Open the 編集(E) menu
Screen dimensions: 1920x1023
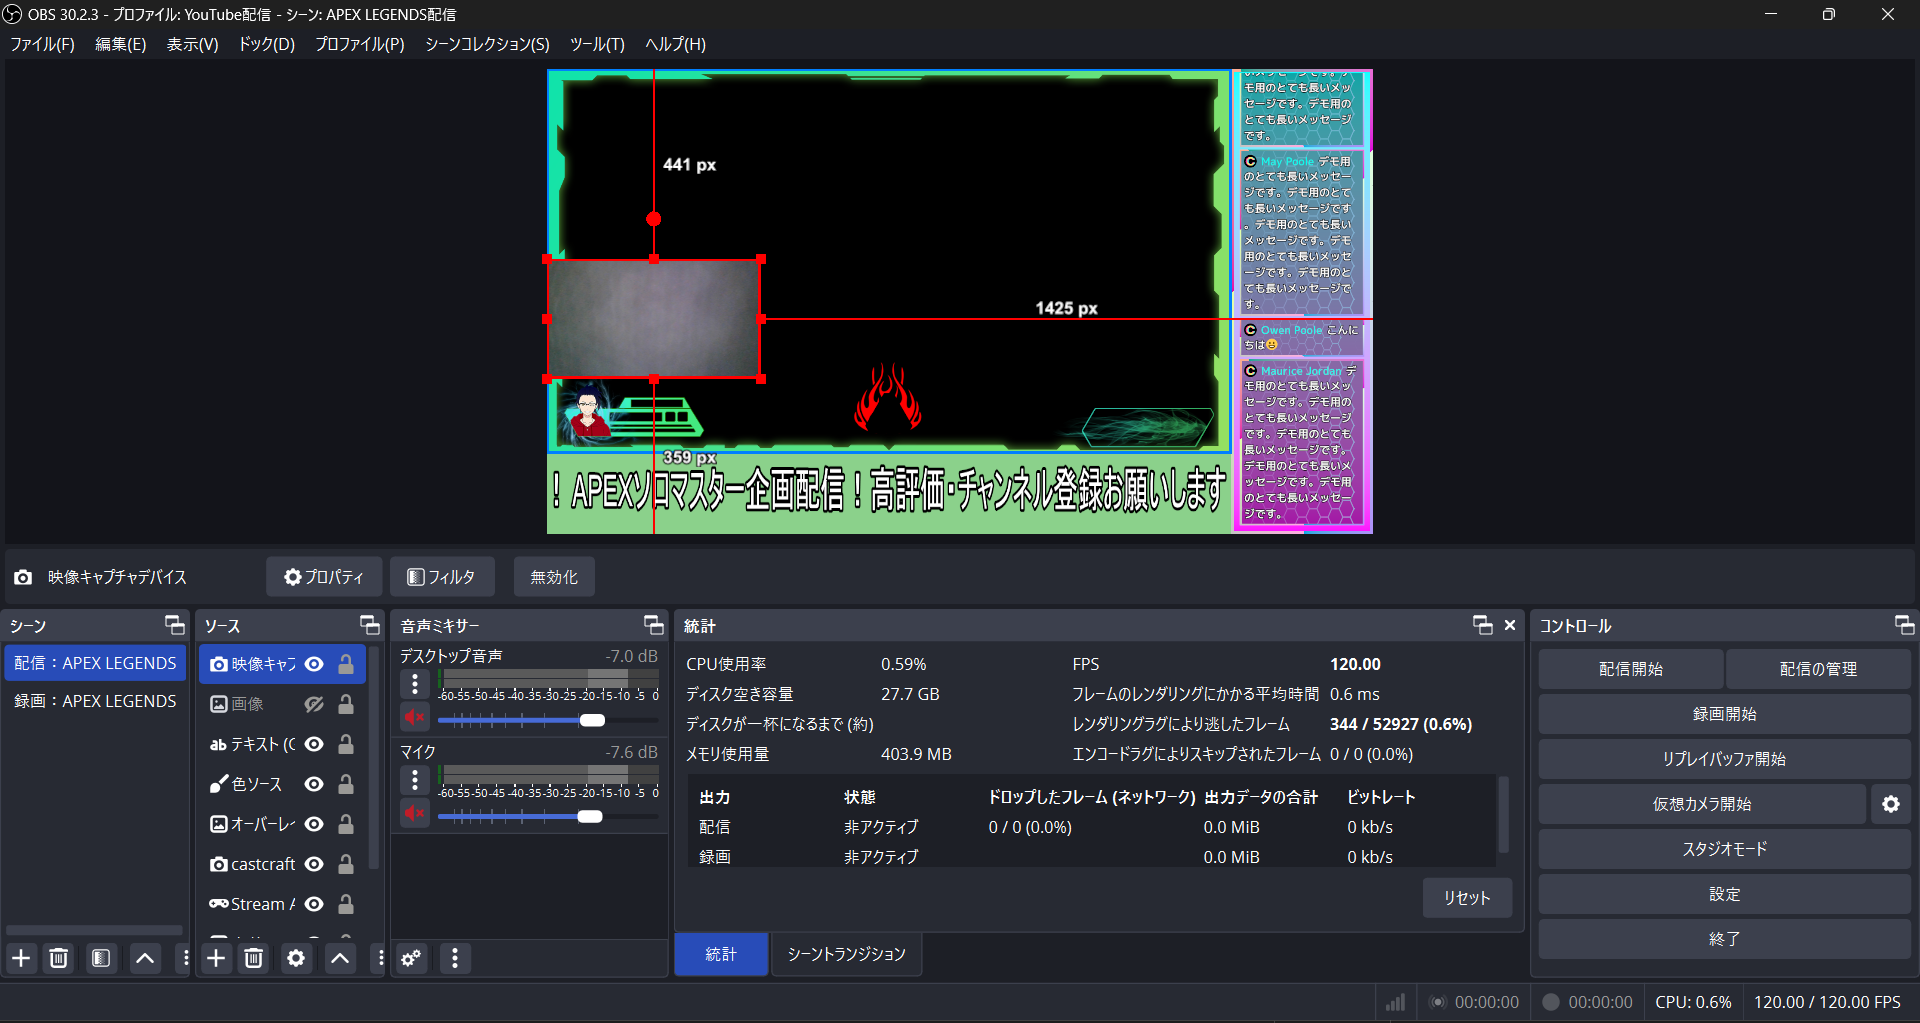tap(120, 44)
